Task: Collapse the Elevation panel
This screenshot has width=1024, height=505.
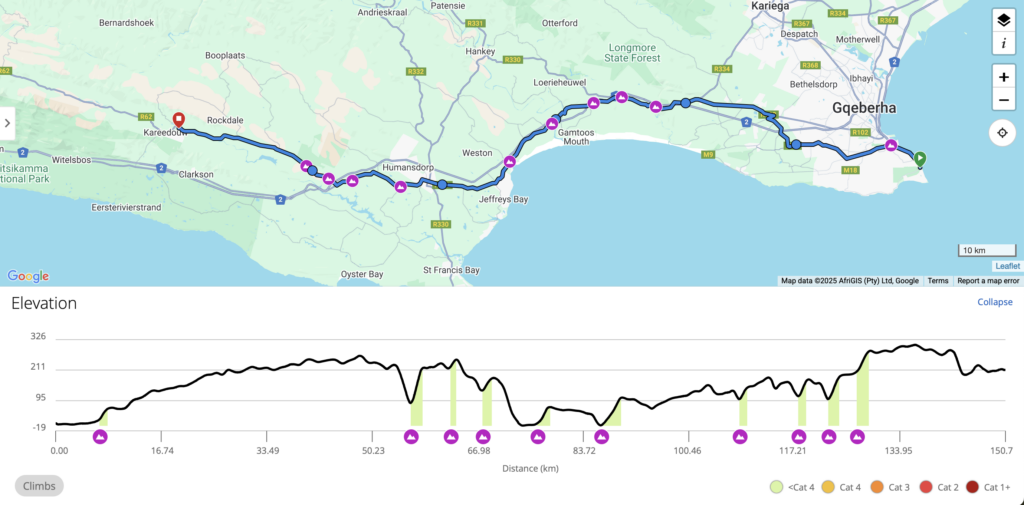Action: click(994, 302)
